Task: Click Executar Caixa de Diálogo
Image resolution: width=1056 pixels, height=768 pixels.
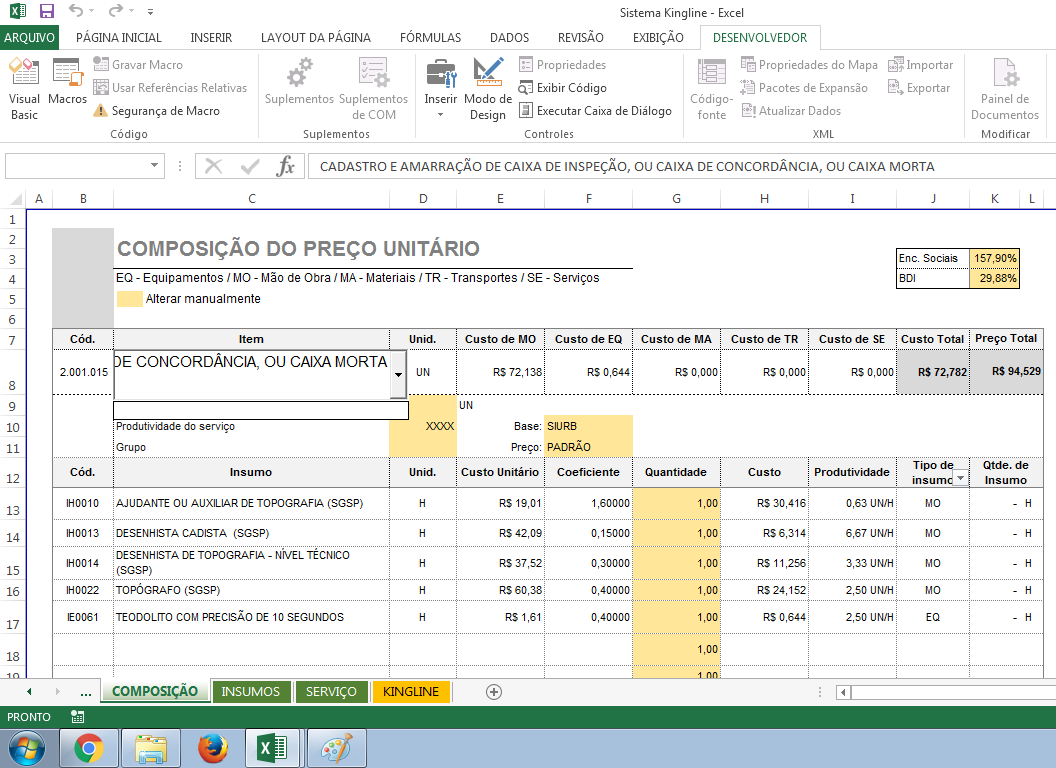Action: click(x=595, y=110)
